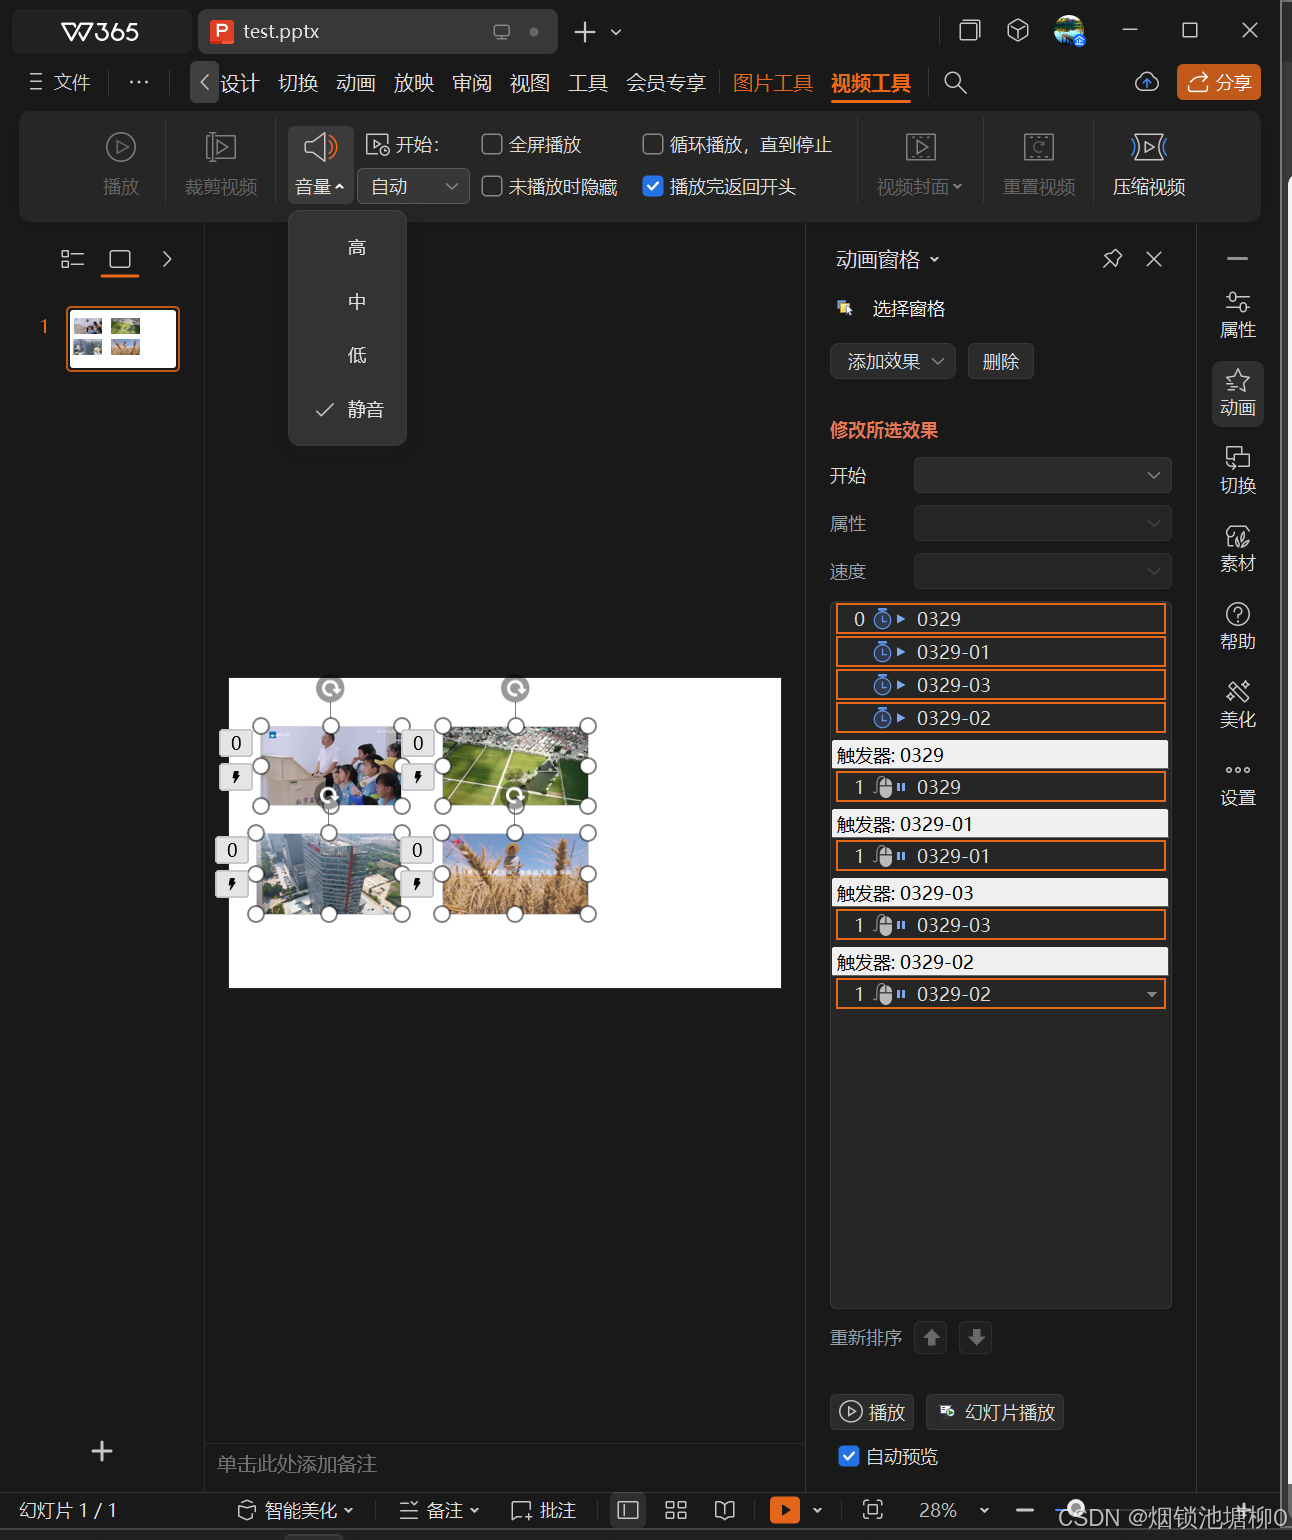This screenshot has height=1540, width=1292.
Task: Expand slide panel with right chevron
Action: 167,259
